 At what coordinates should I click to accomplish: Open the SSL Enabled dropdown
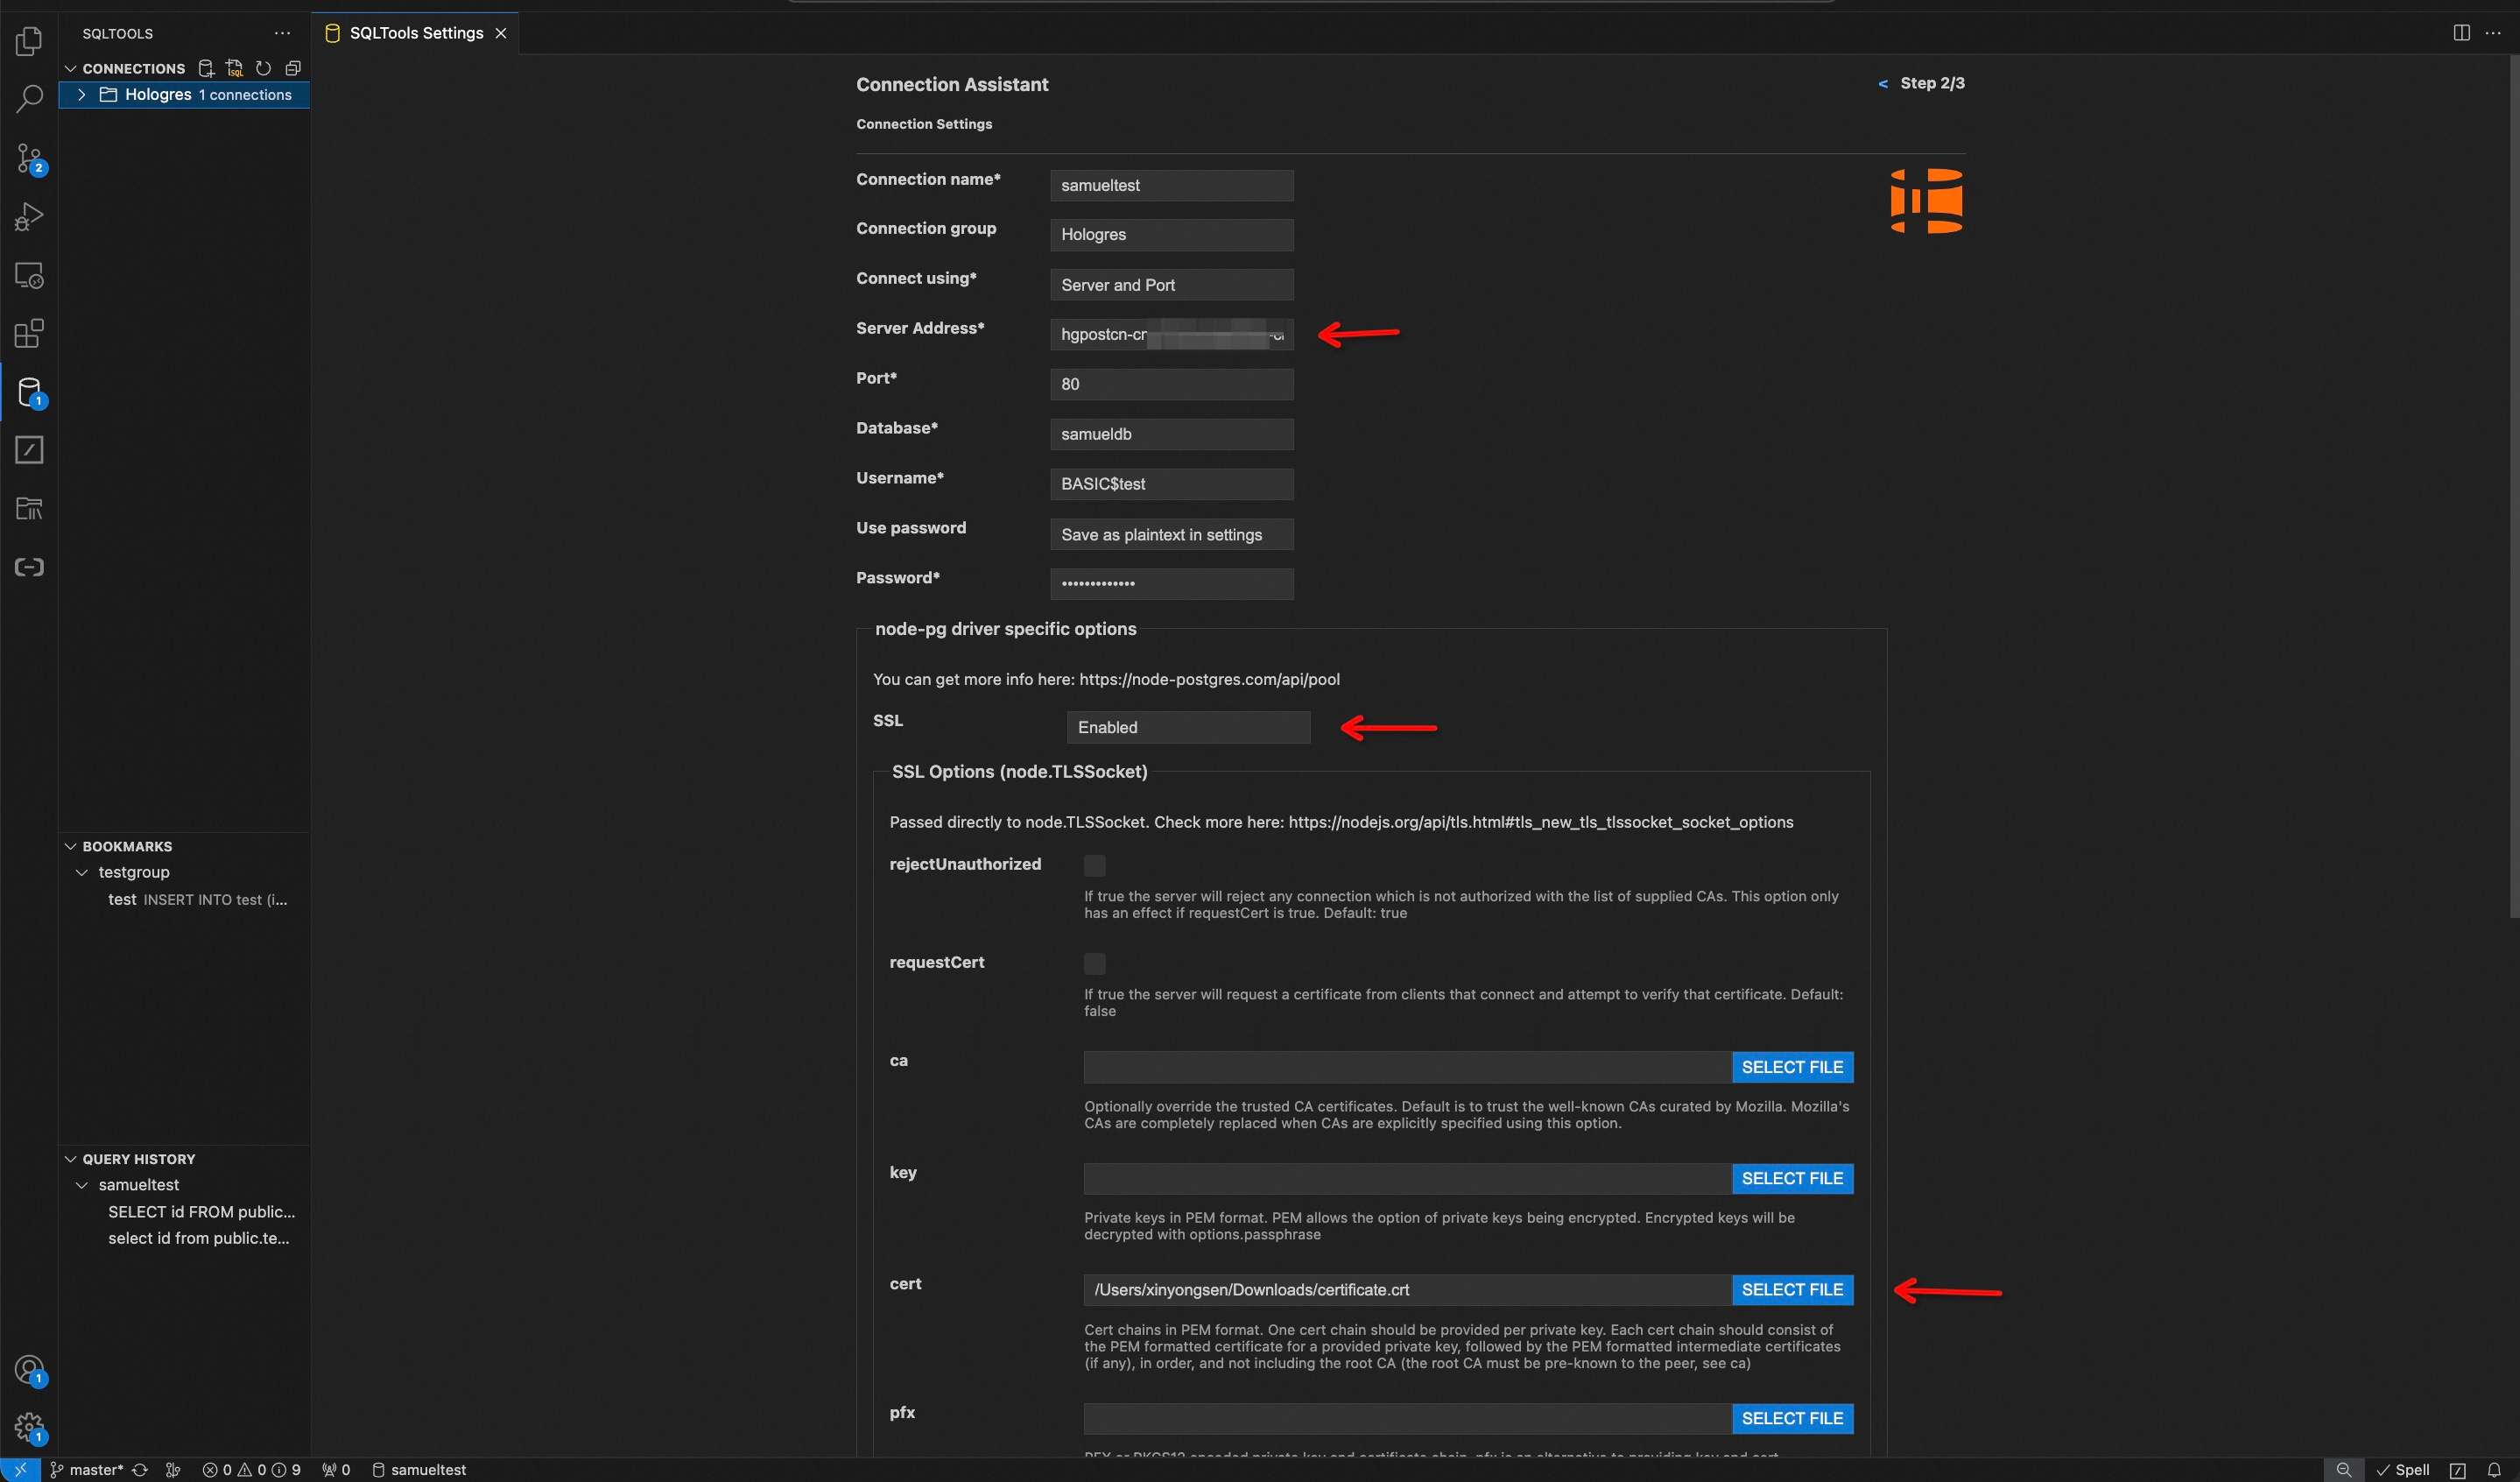click(1188, 727)
